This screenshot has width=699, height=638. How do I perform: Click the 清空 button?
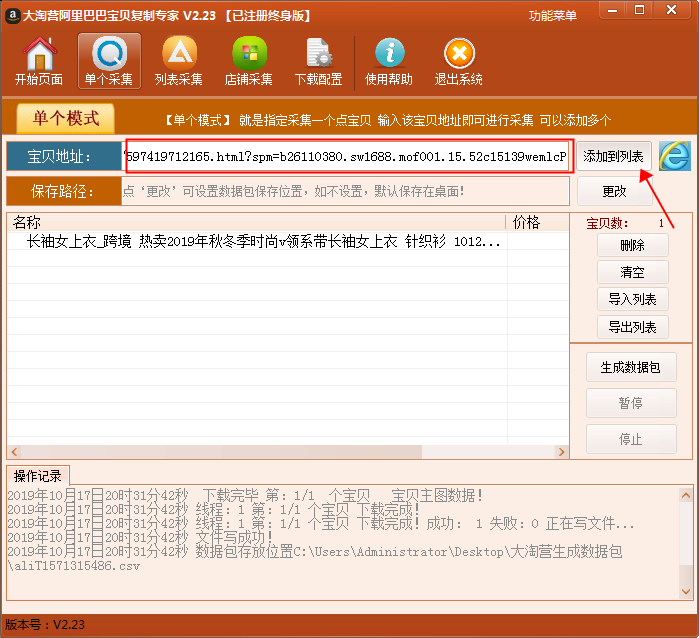click(x=633, y=272)
